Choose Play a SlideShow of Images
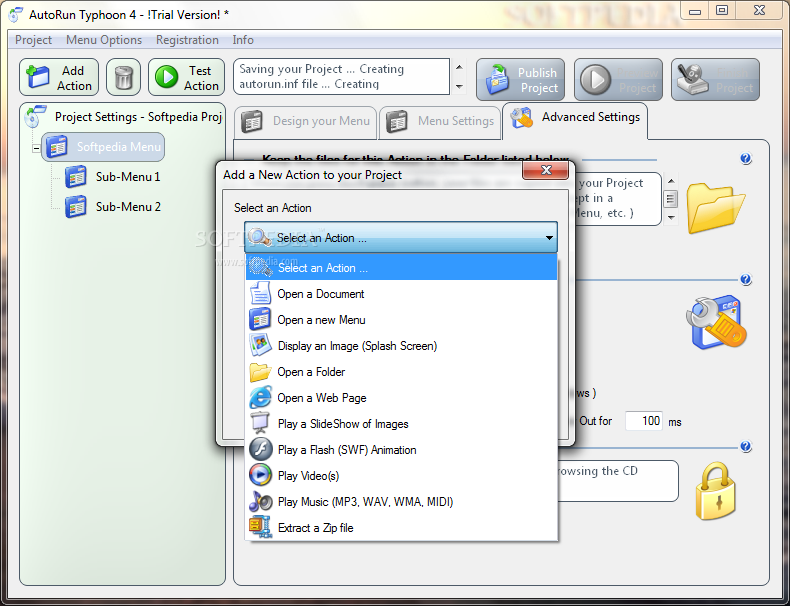Viewport: 790px width, 606px height. point(402,424)
